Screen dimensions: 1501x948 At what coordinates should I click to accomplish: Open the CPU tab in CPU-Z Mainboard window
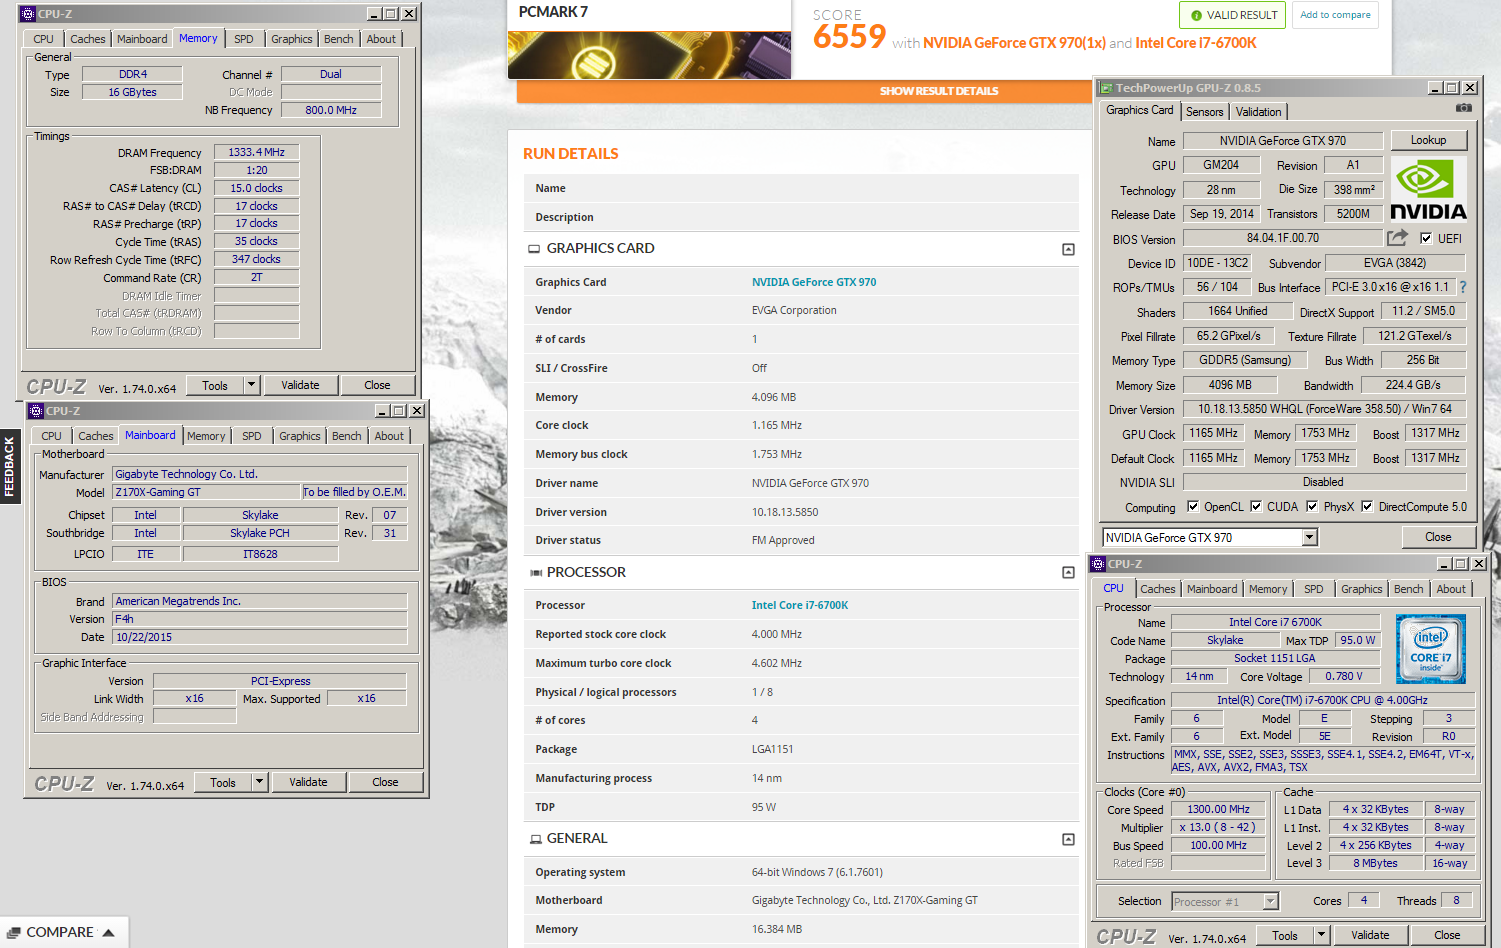[51, 436]
